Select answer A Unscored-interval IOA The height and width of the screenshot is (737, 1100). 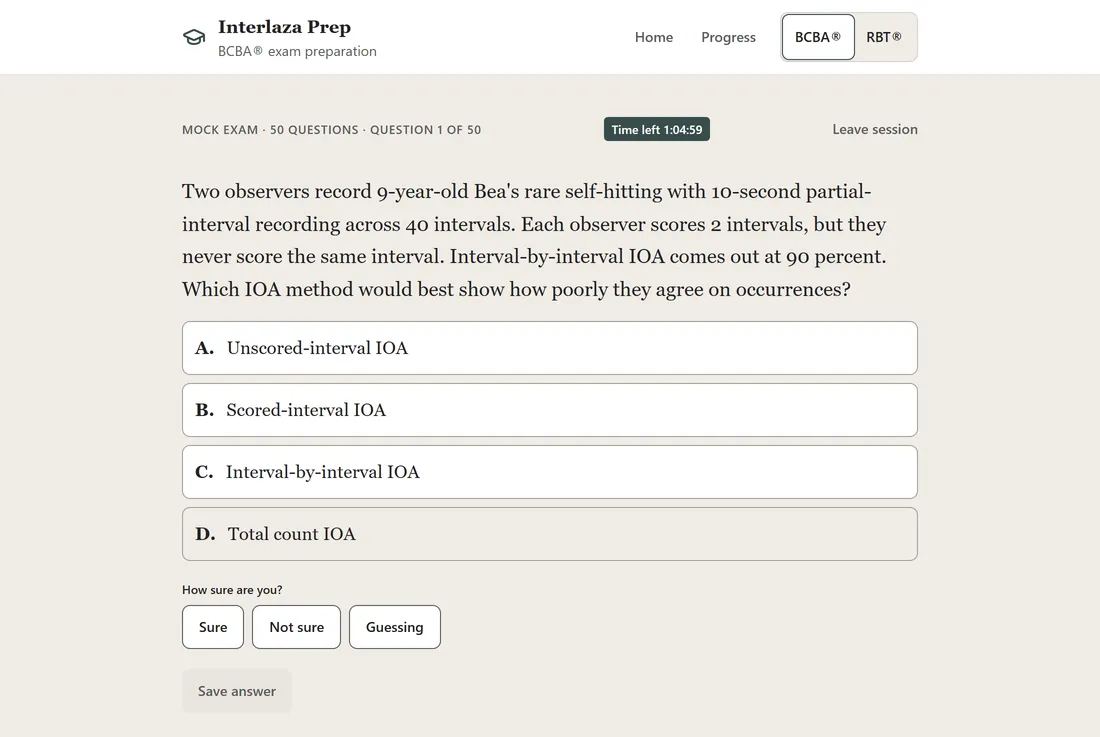pos(550,348)
